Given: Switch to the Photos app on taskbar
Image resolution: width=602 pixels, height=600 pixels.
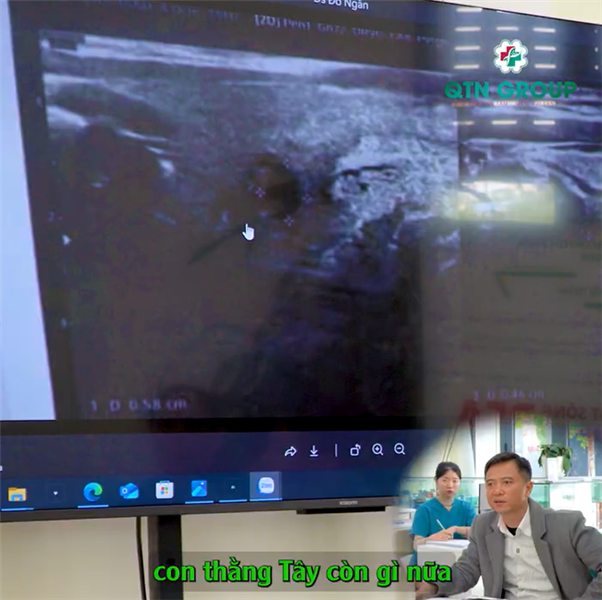Looking at the screenshot, I should pyautogui.click(x=199, y=488).
